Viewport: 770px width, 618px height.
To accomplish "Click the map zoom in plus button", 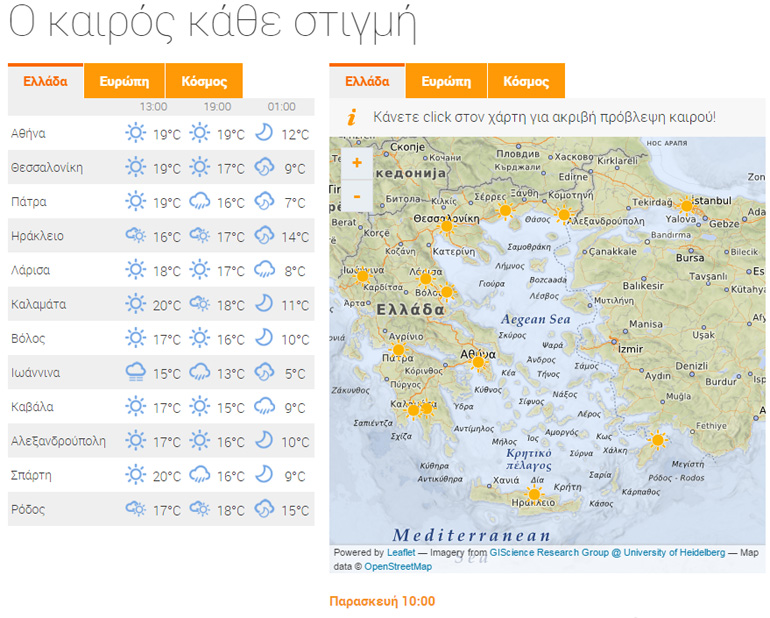I will [x=357, y=163].
